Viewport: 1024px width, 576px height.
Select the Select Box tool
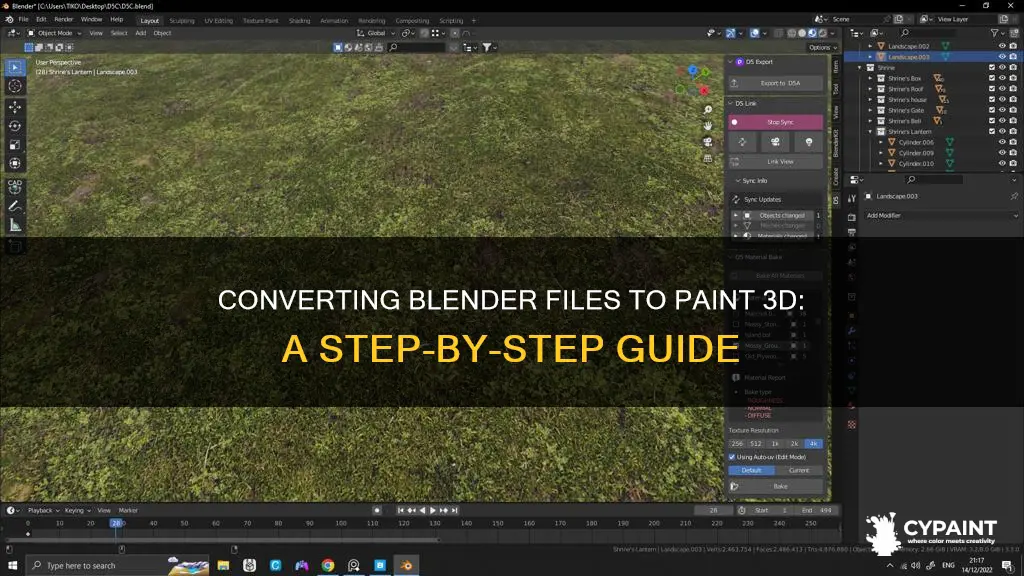[x=15, y=67]
